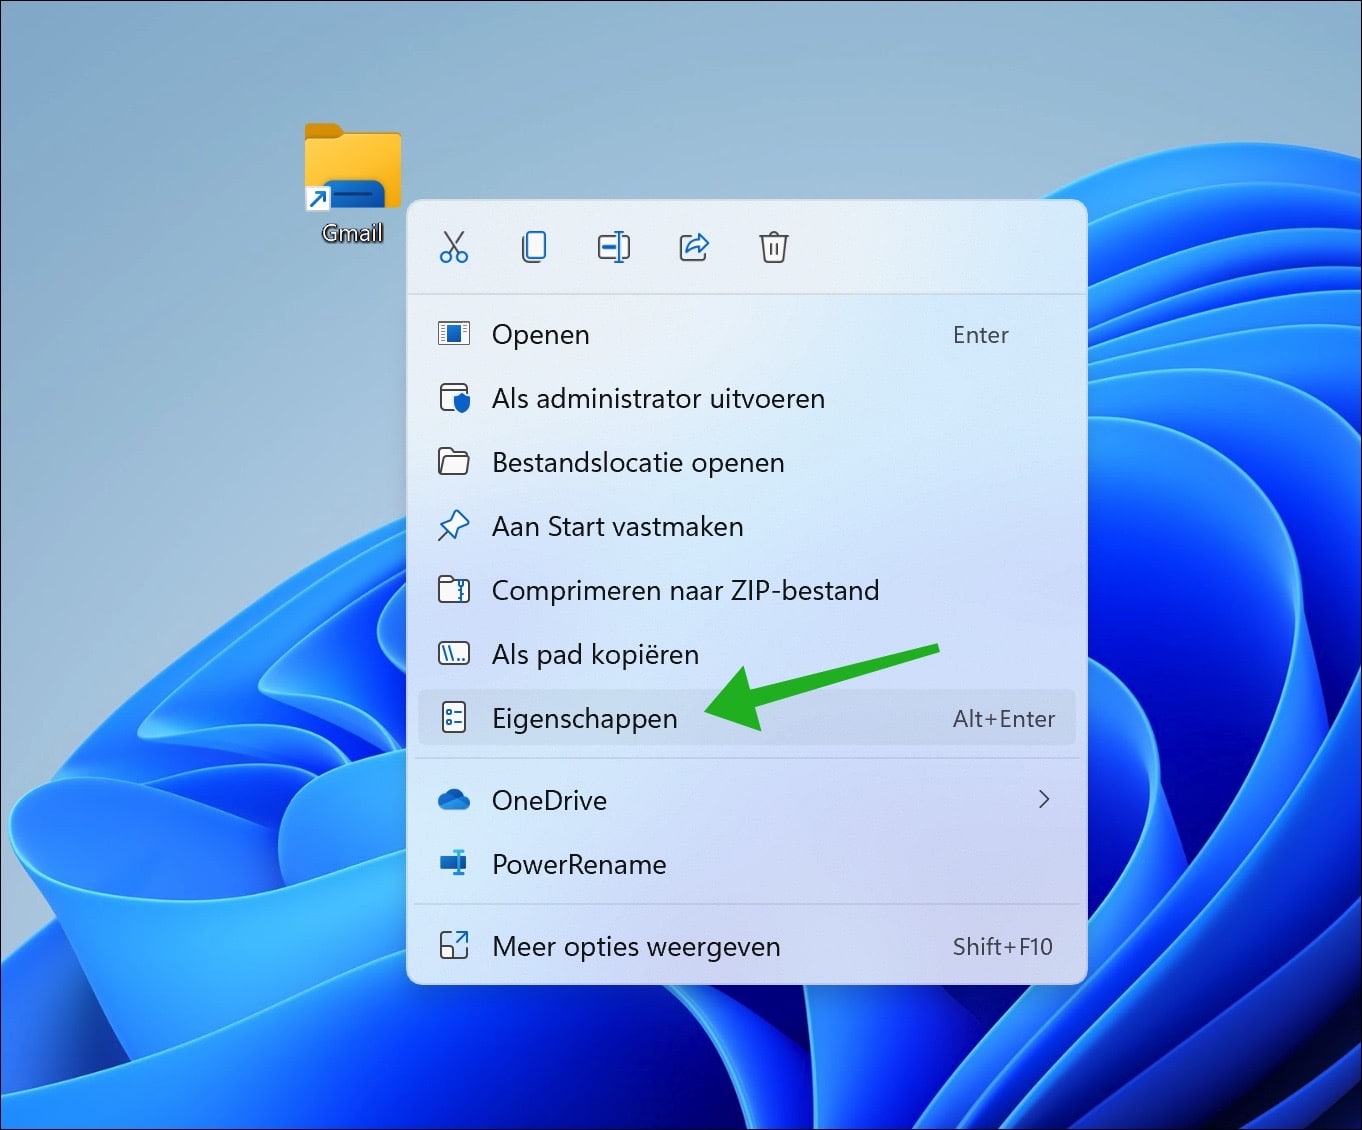The height and width of the screenshot is (1130, 1362).
Task: Select Aan Start vastmaken
Action: 617,526
